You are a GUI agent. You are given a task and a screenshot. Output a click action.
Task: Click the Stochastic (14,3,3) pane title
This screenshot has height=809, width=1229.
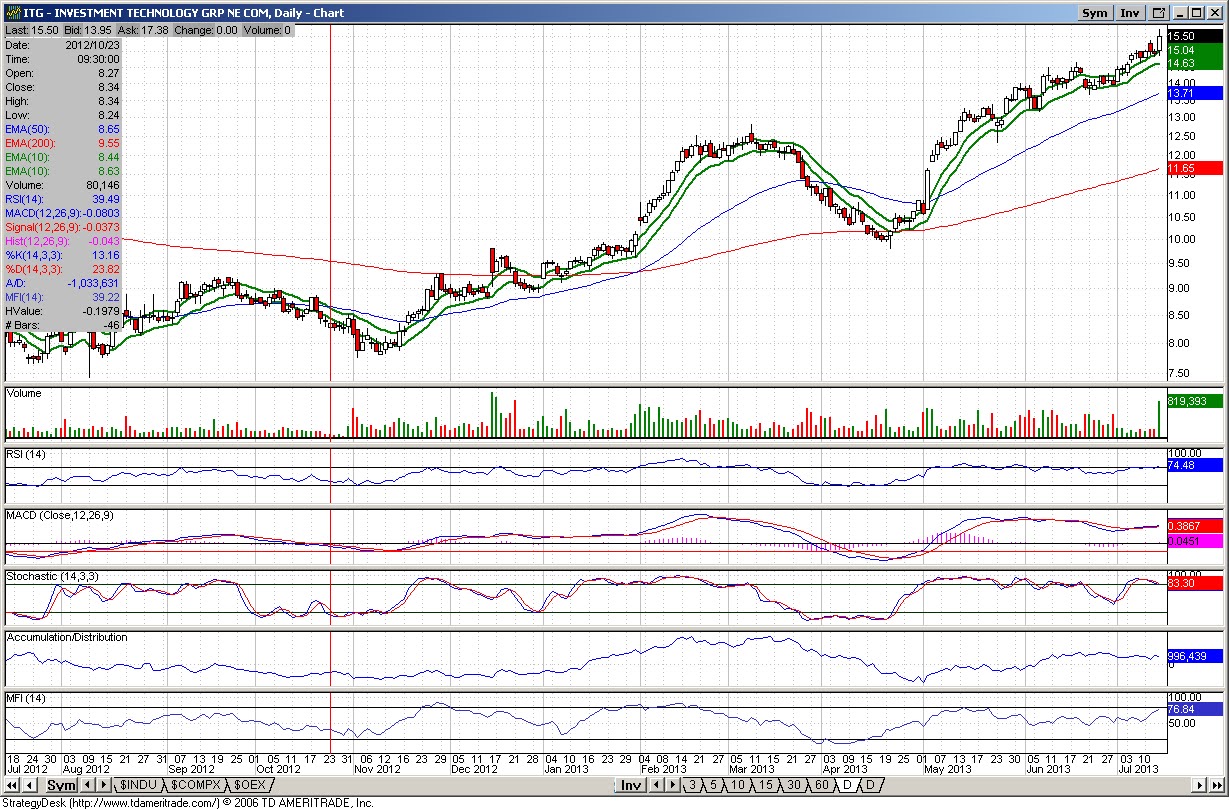(x=52, y=577)
